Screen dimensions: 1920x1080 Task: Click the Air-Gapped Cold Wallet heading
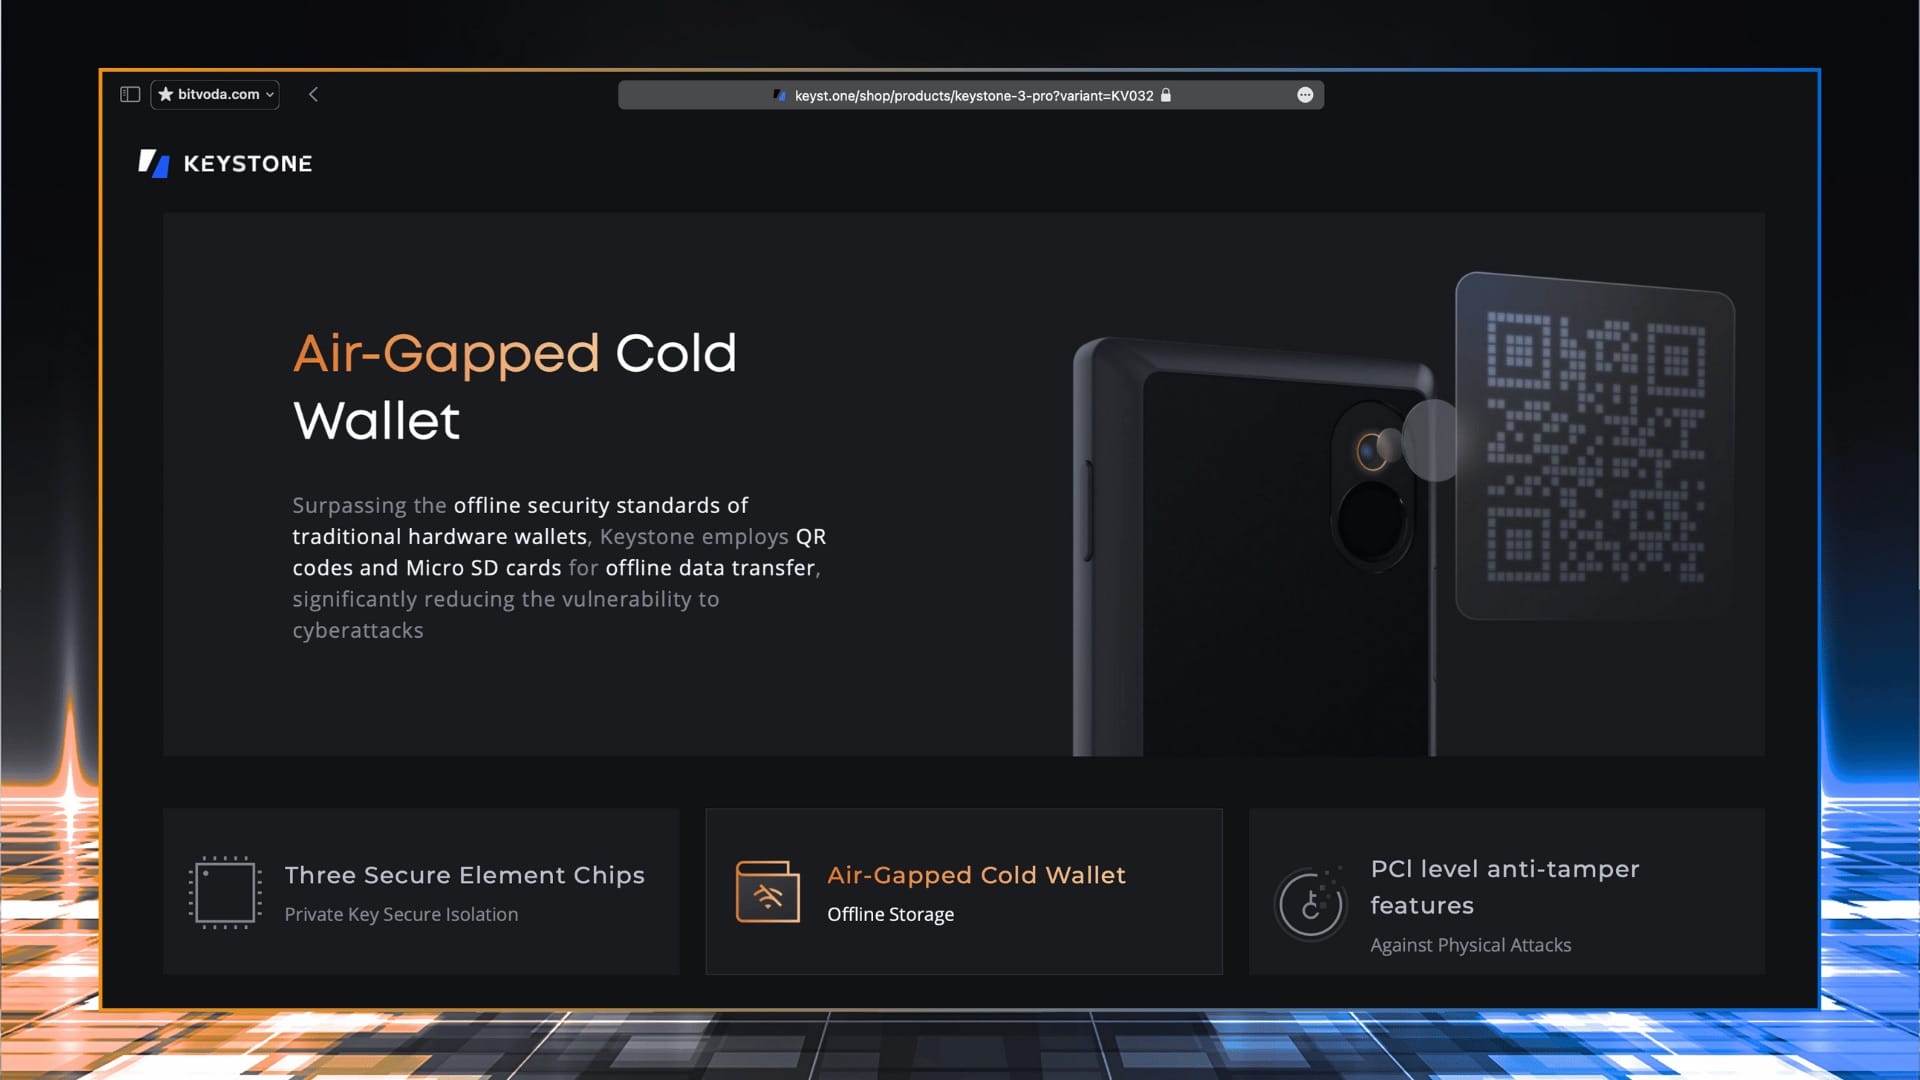pos(515,387)
